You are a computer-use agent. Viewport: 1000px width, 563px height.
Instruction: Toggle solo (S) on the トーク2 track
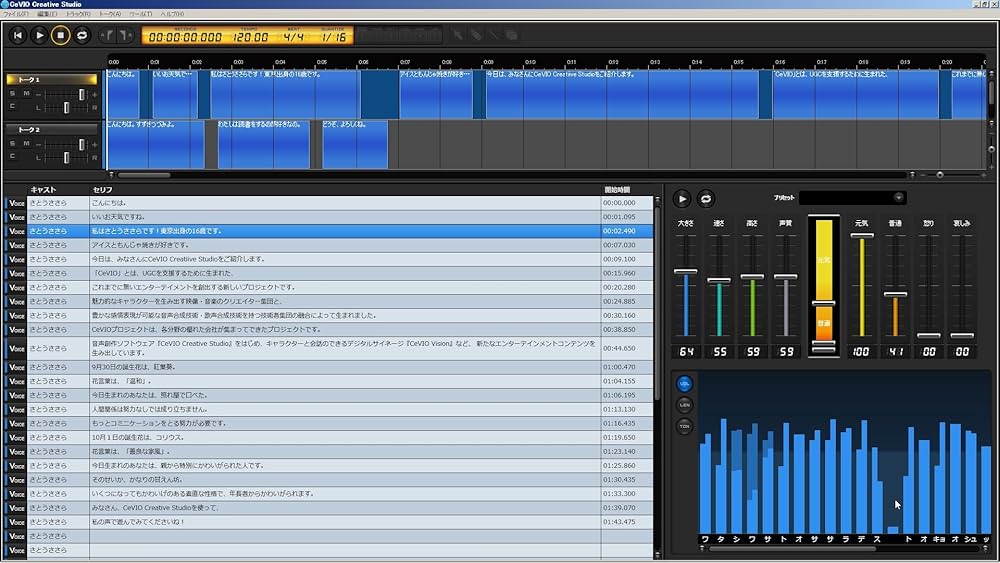tap(12, 144)
